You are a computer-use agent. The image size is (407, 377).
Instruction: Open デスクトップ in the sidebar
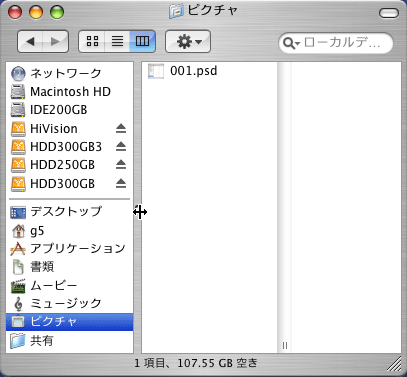[69, 212]
